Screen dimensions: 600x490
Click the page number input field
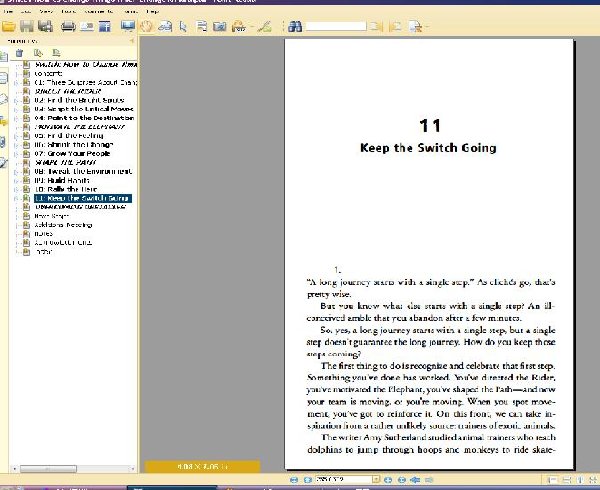[343, 480]
